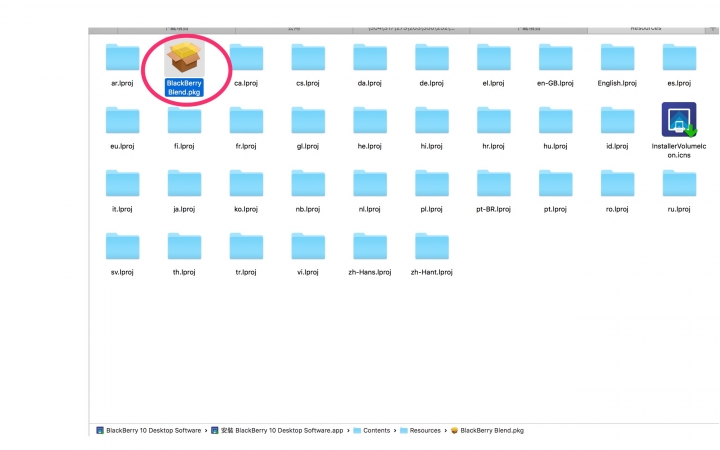Select the pt-BR.lproj folder
720x450 pixels.
[x=494, y=183]
